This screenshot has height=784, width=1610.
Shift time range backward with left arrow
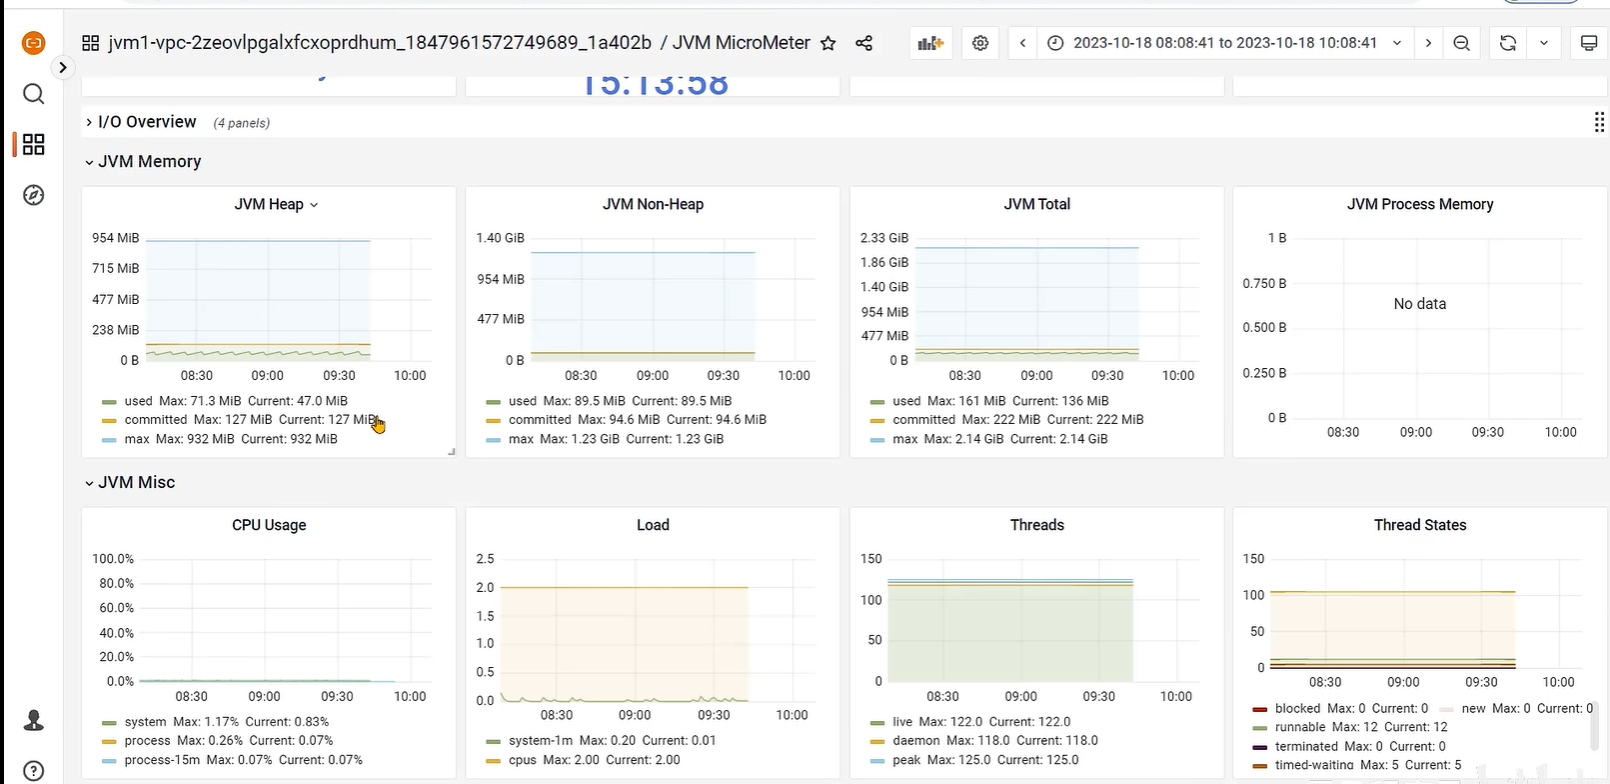[1022, 43]
